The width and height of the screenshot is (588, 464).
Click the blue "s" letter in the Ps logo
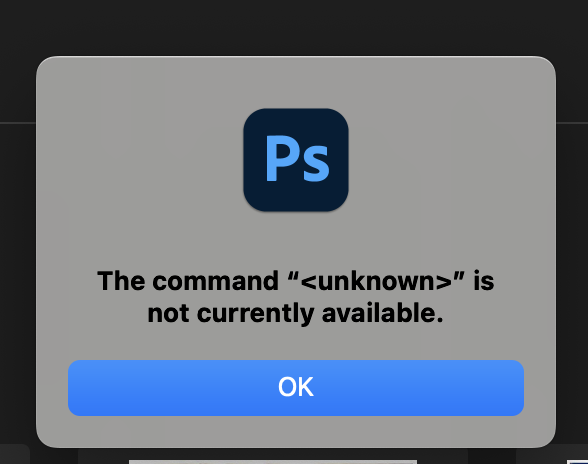coord(316,164)
